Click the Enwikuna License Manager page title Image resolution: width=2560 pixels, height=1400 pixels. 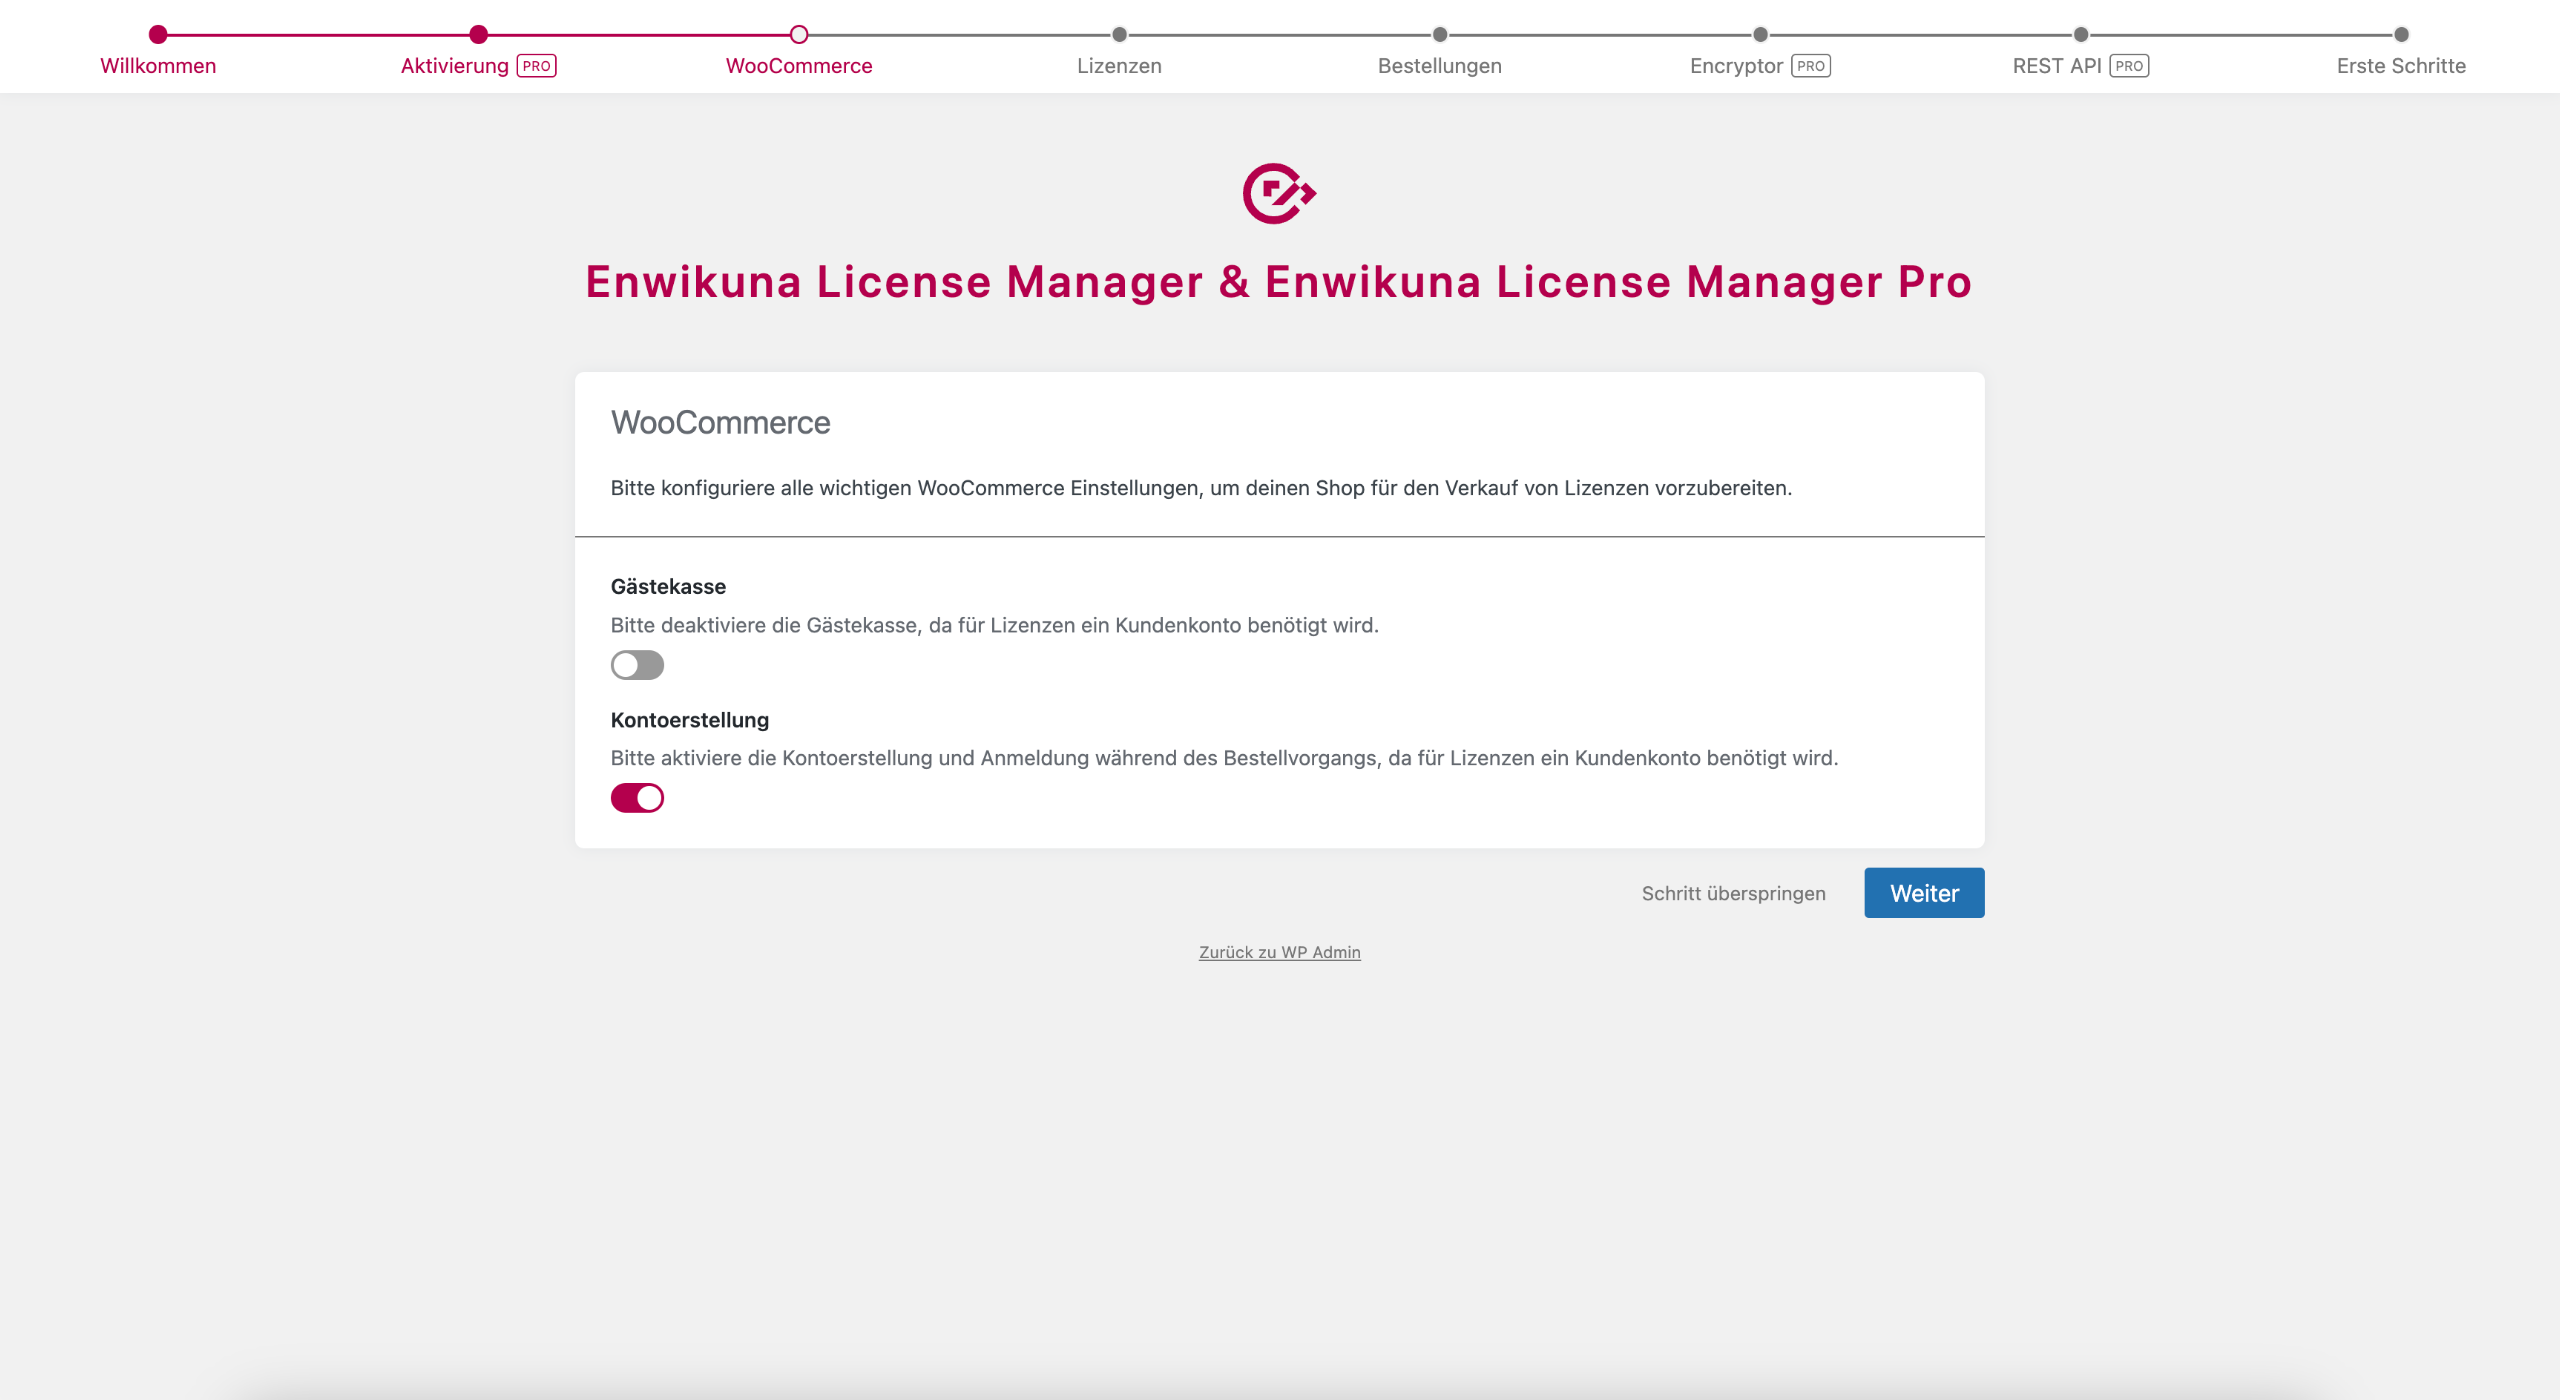(x=1279, y=281)
